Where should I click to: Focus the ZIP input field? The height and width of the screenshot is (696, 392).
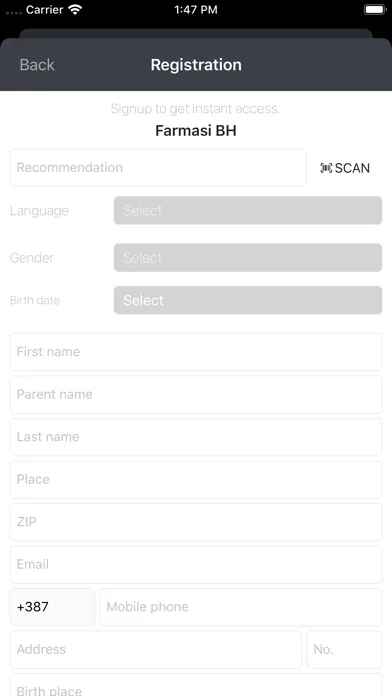coord(196,522)
